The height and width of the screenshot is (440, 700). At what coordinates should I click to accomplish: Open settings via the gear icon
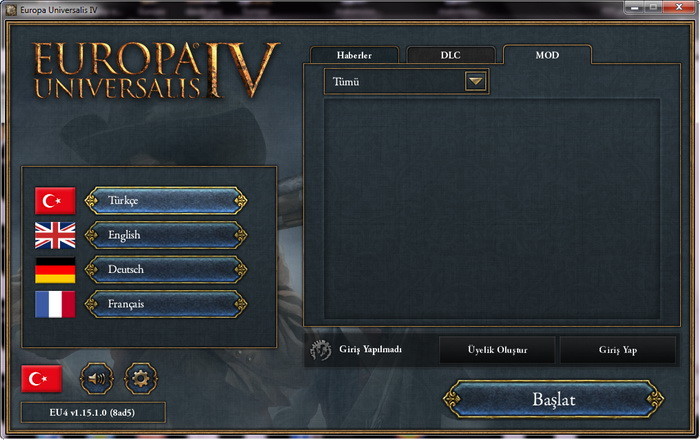pos(141,379)
